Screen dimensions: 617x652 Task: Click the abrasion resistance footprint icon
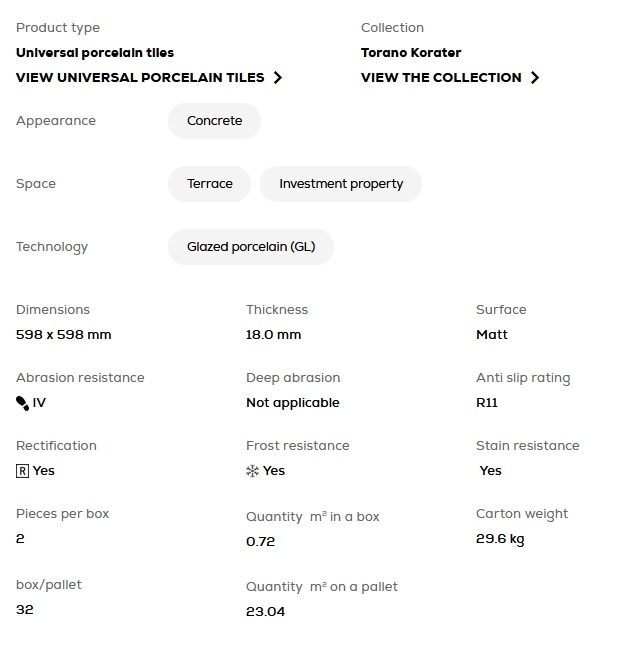point(22,403)
